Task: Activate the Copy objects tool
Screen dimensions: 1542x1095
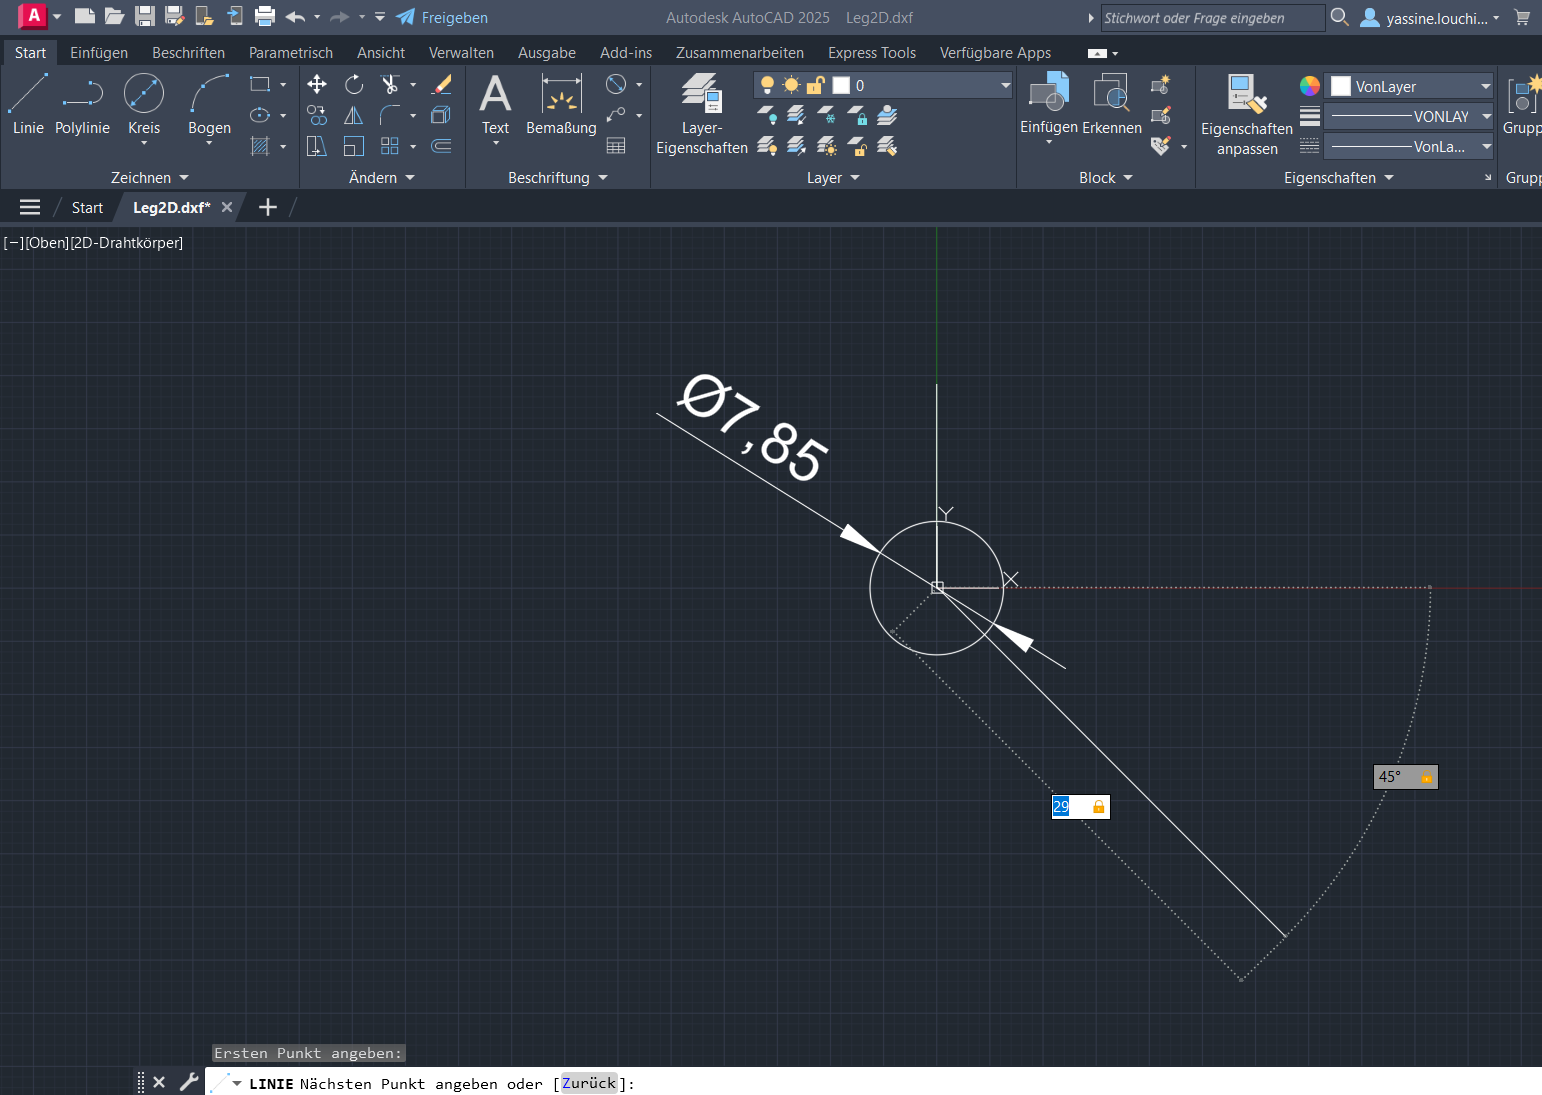Action: [317, 115]
